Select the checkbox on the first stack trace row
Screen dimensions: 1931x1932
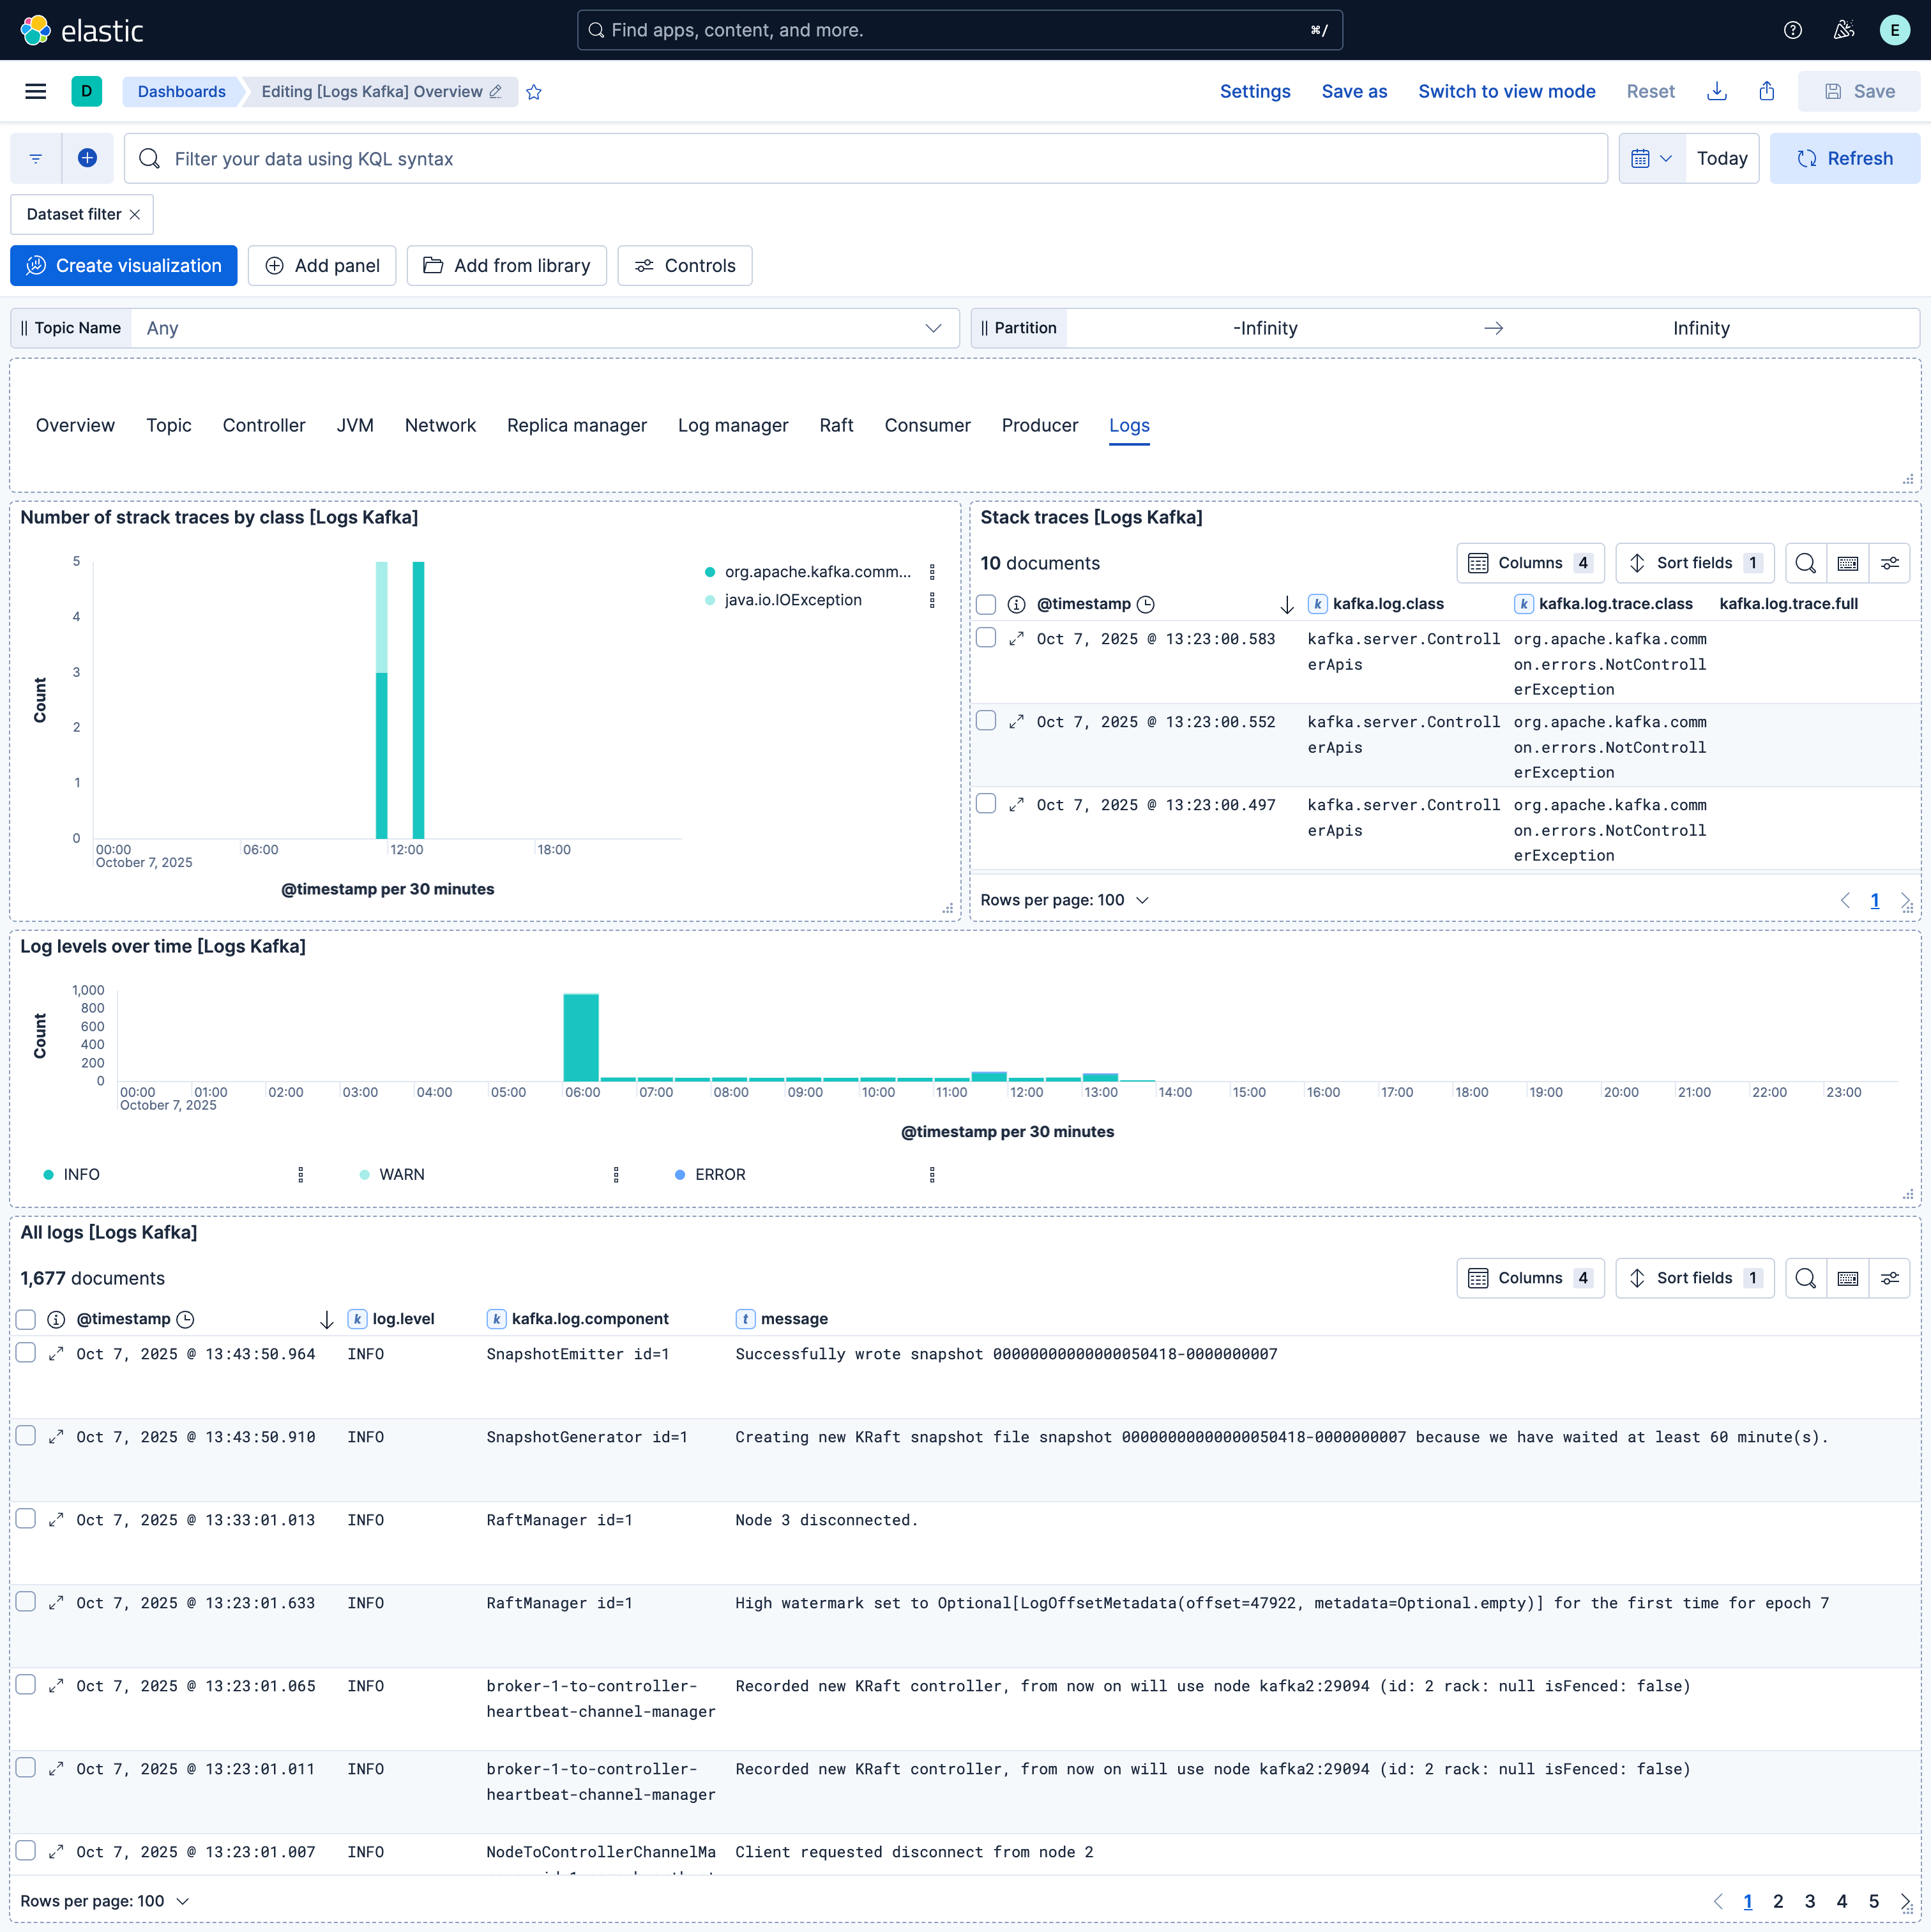coord(986,637)
